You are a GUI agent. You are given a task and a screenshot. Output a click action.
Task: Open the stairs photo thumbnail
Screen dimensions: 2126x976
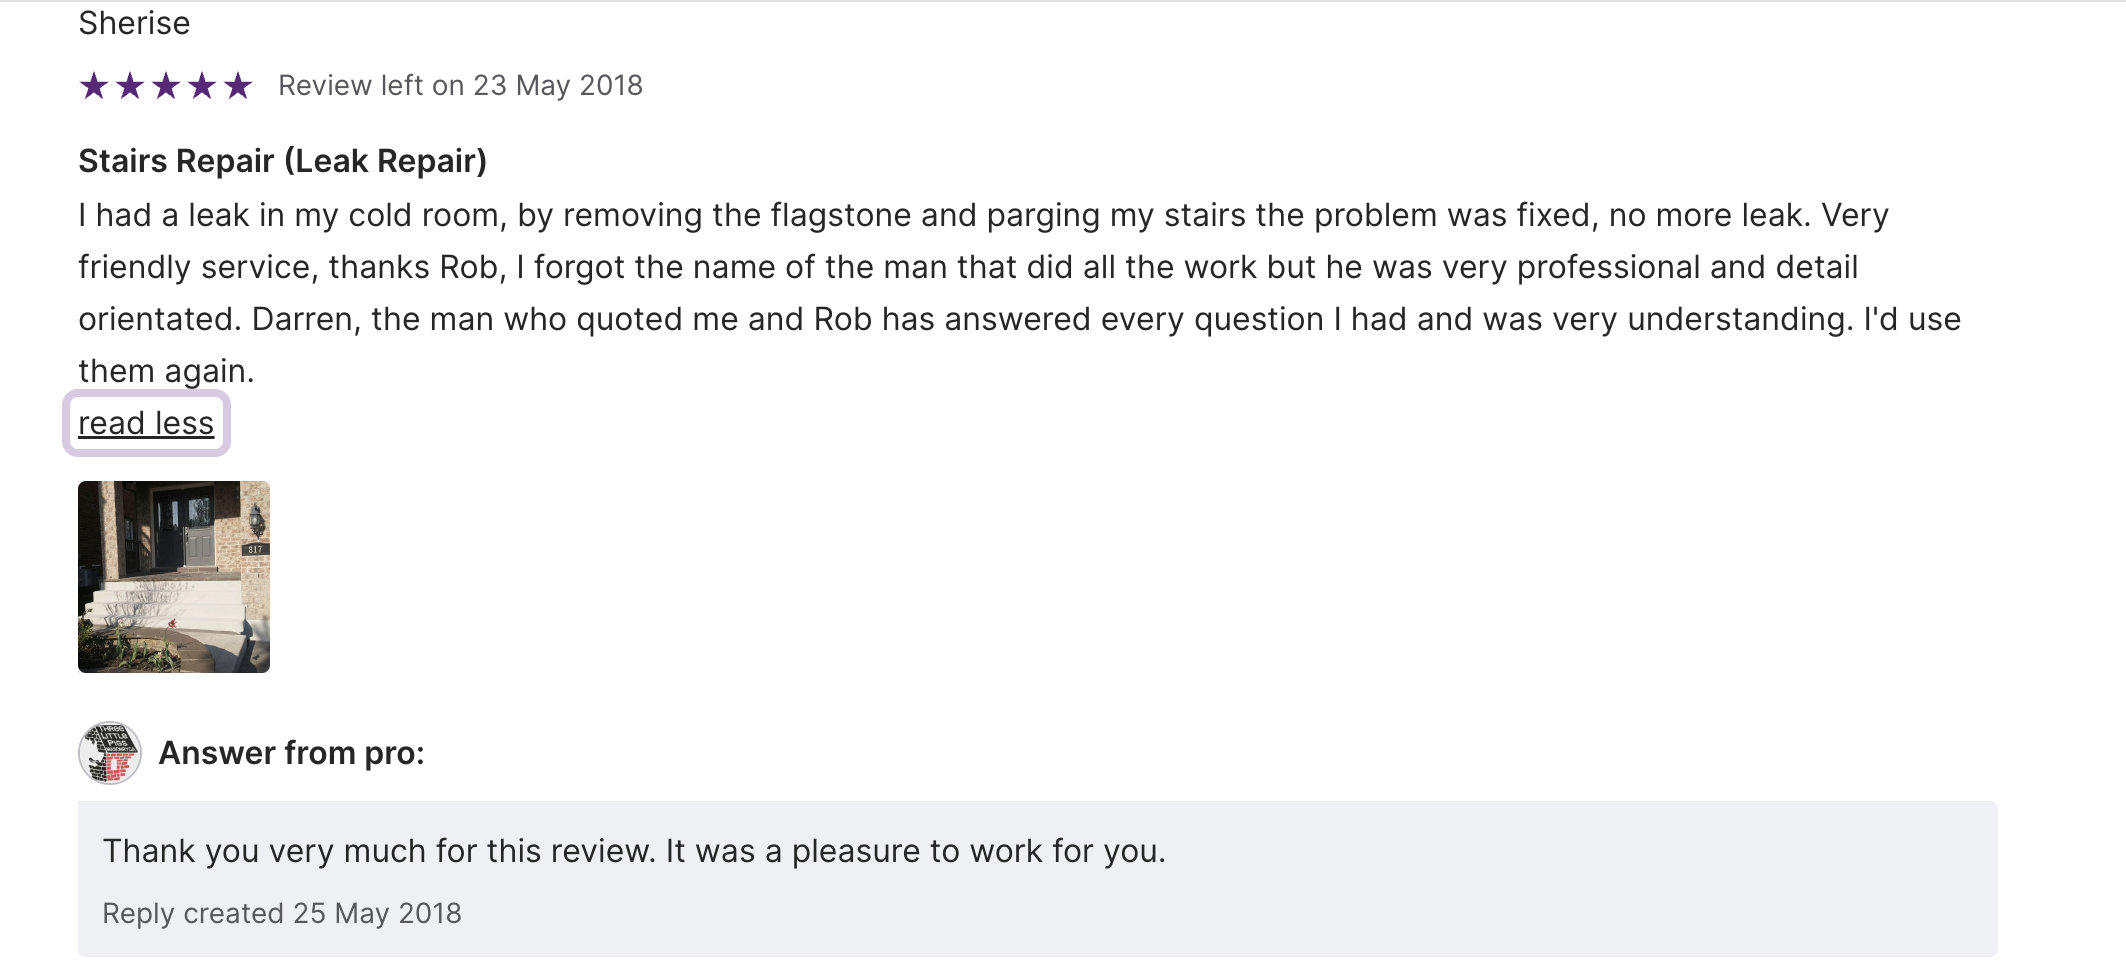click(x=174, y=577)
